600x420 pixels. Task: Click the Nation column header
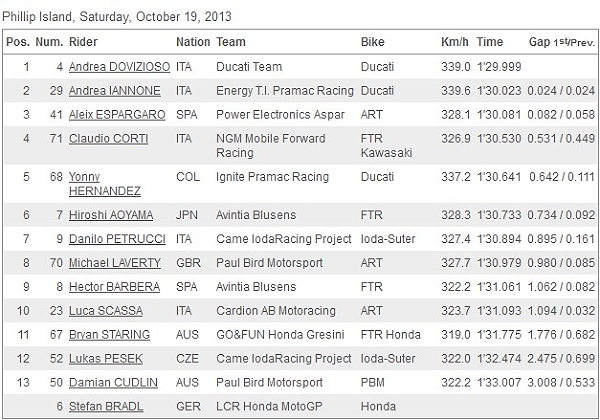(x=193, y=43)
